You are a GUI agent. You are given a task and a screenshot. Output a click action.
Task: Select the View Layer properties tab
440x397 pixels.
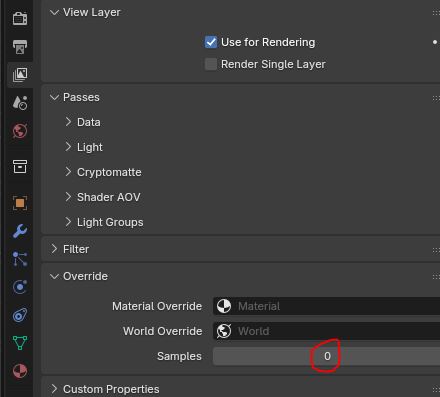(20, 75)
